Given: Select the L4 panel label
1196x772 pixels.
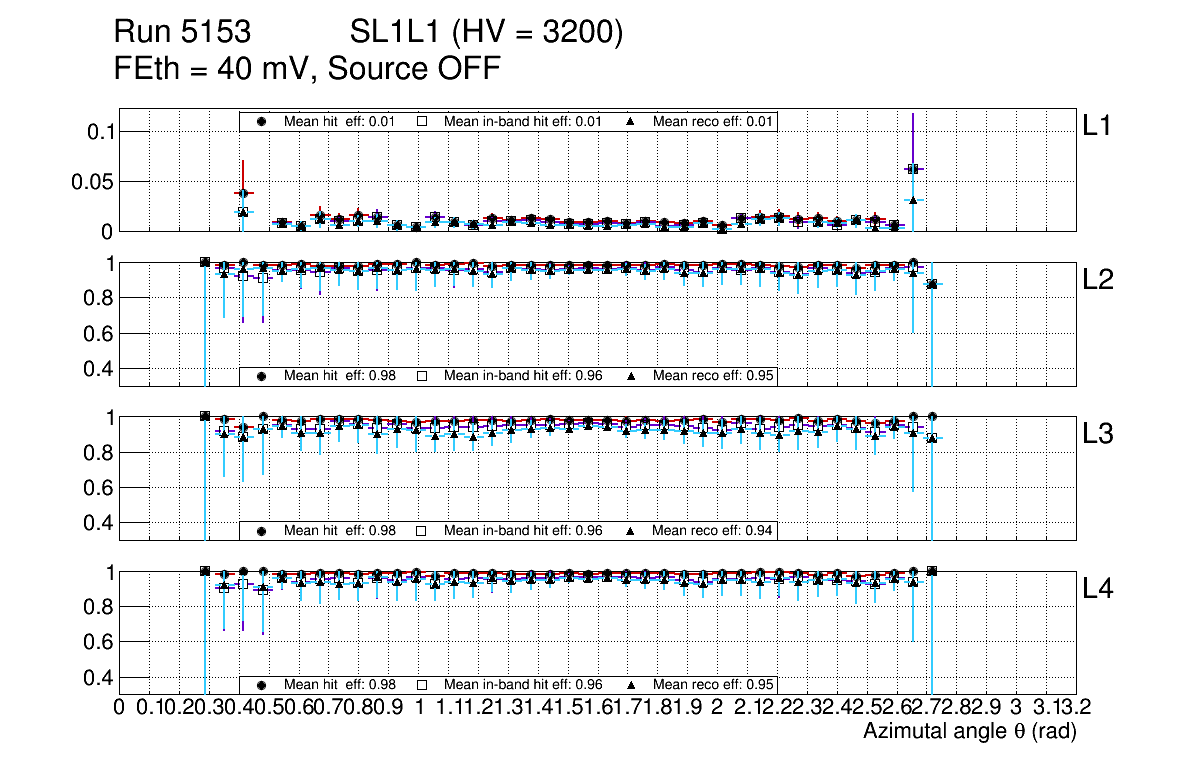Looking at the screenshot, I should pyautogui.click(x=1099, y=589).
